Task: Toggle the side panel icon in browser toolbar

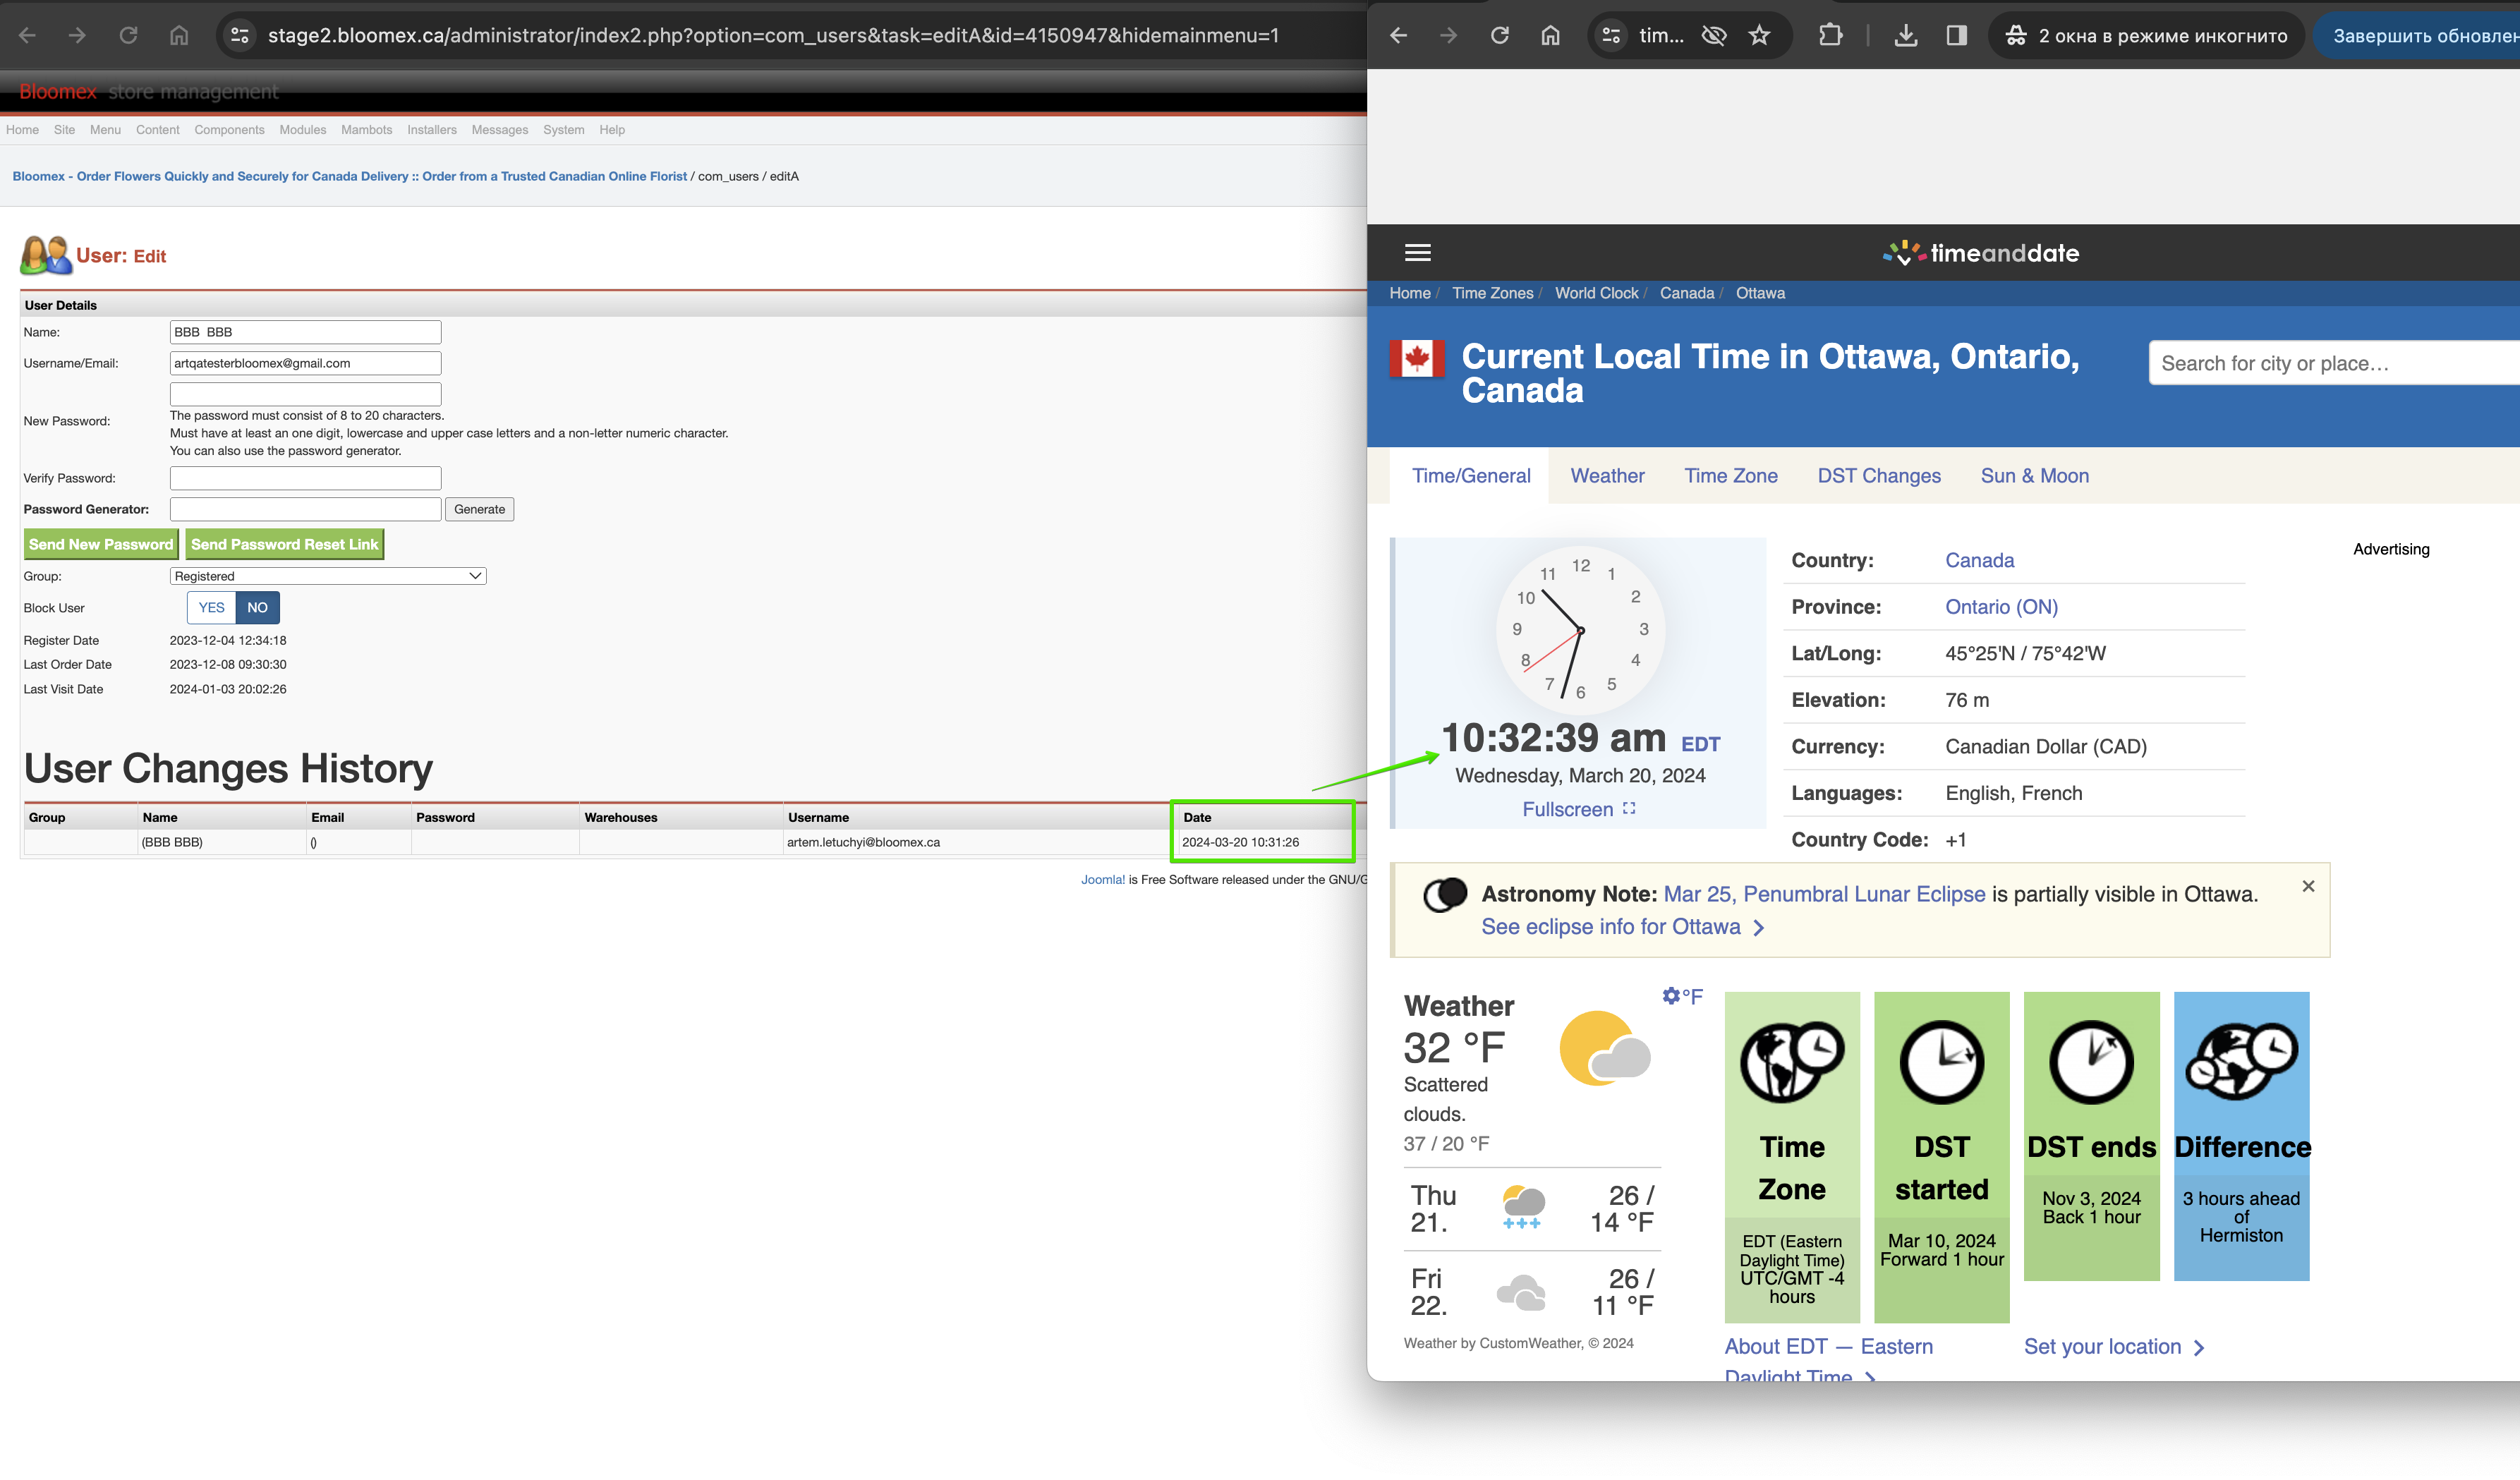Action: [x=1957, y=36]
